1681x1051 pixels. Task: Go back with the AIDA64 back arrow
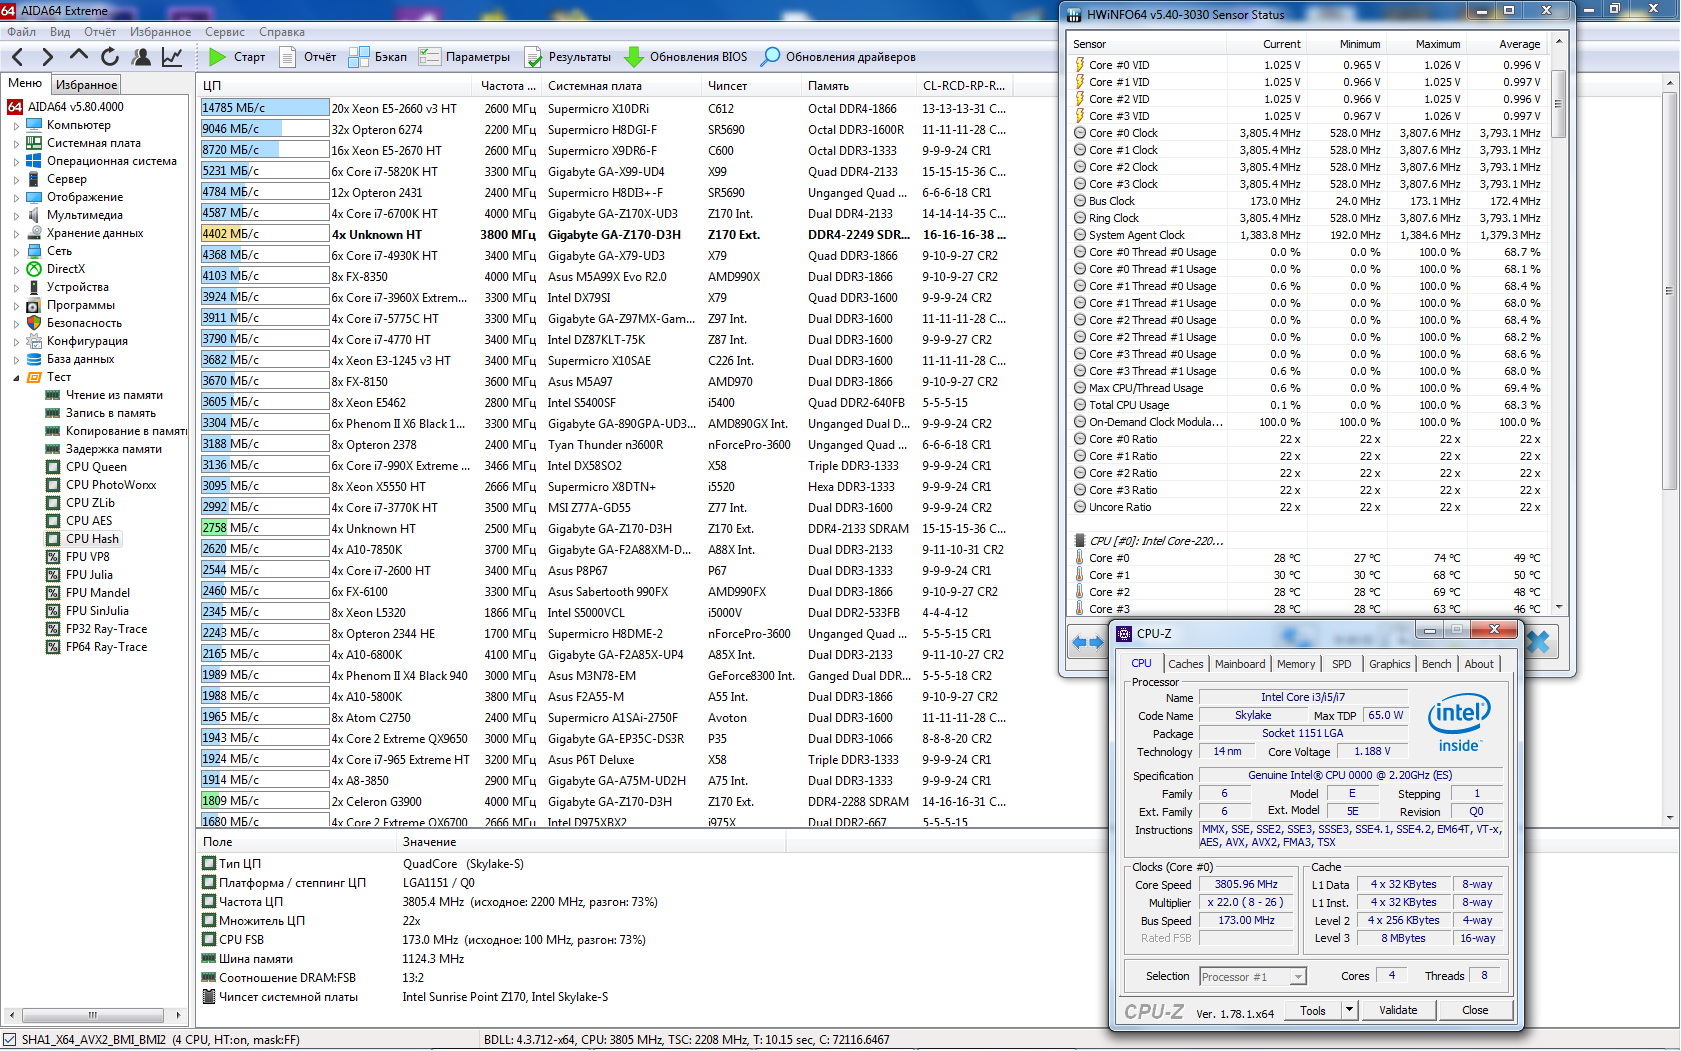pyautogui.click(x=17, y=57)
